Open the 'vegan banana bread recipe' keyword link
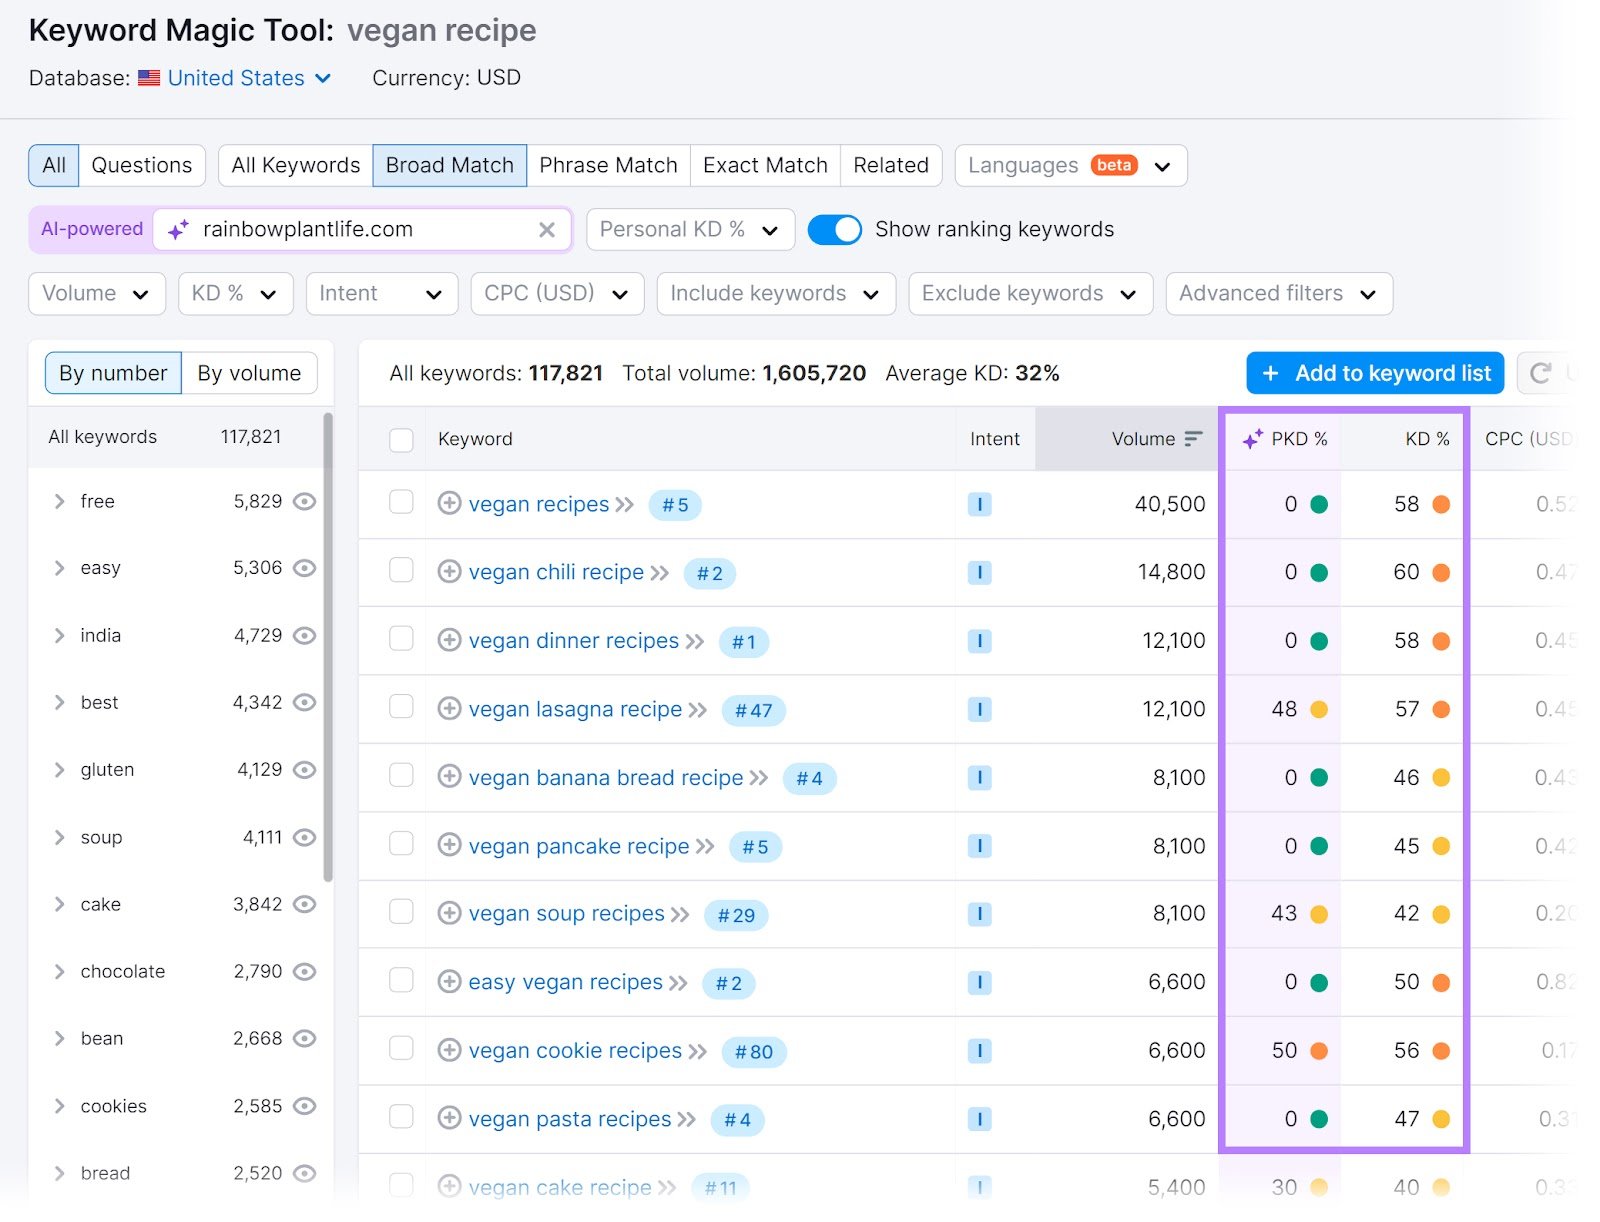 (x=605, y=777)
